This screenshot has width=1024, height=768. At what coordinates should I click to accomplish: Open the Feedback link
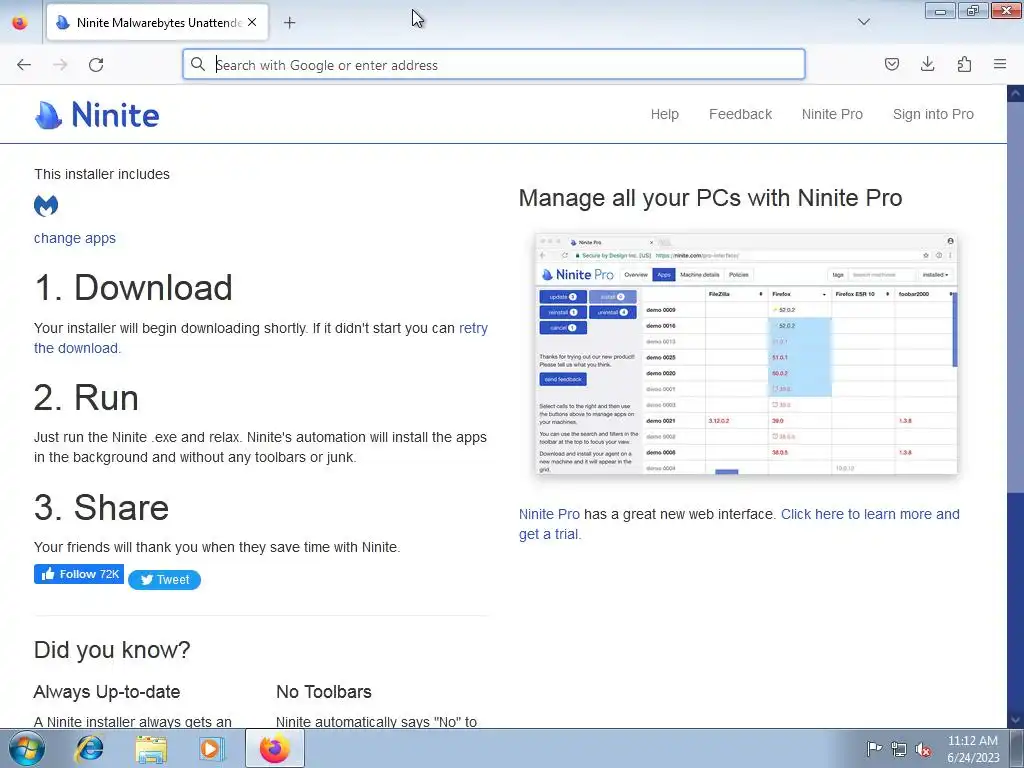(740, 114)
